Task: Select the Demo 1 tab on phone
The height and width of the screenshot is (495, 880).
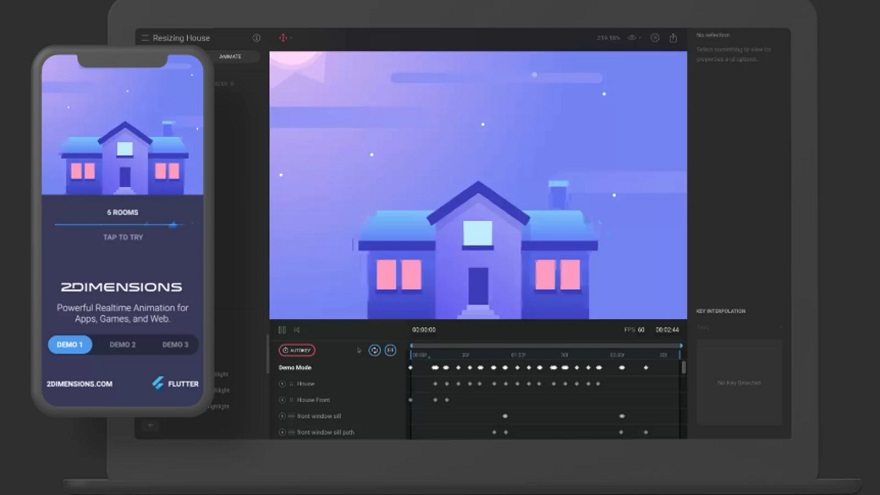Action: click(x=70, y=345)
